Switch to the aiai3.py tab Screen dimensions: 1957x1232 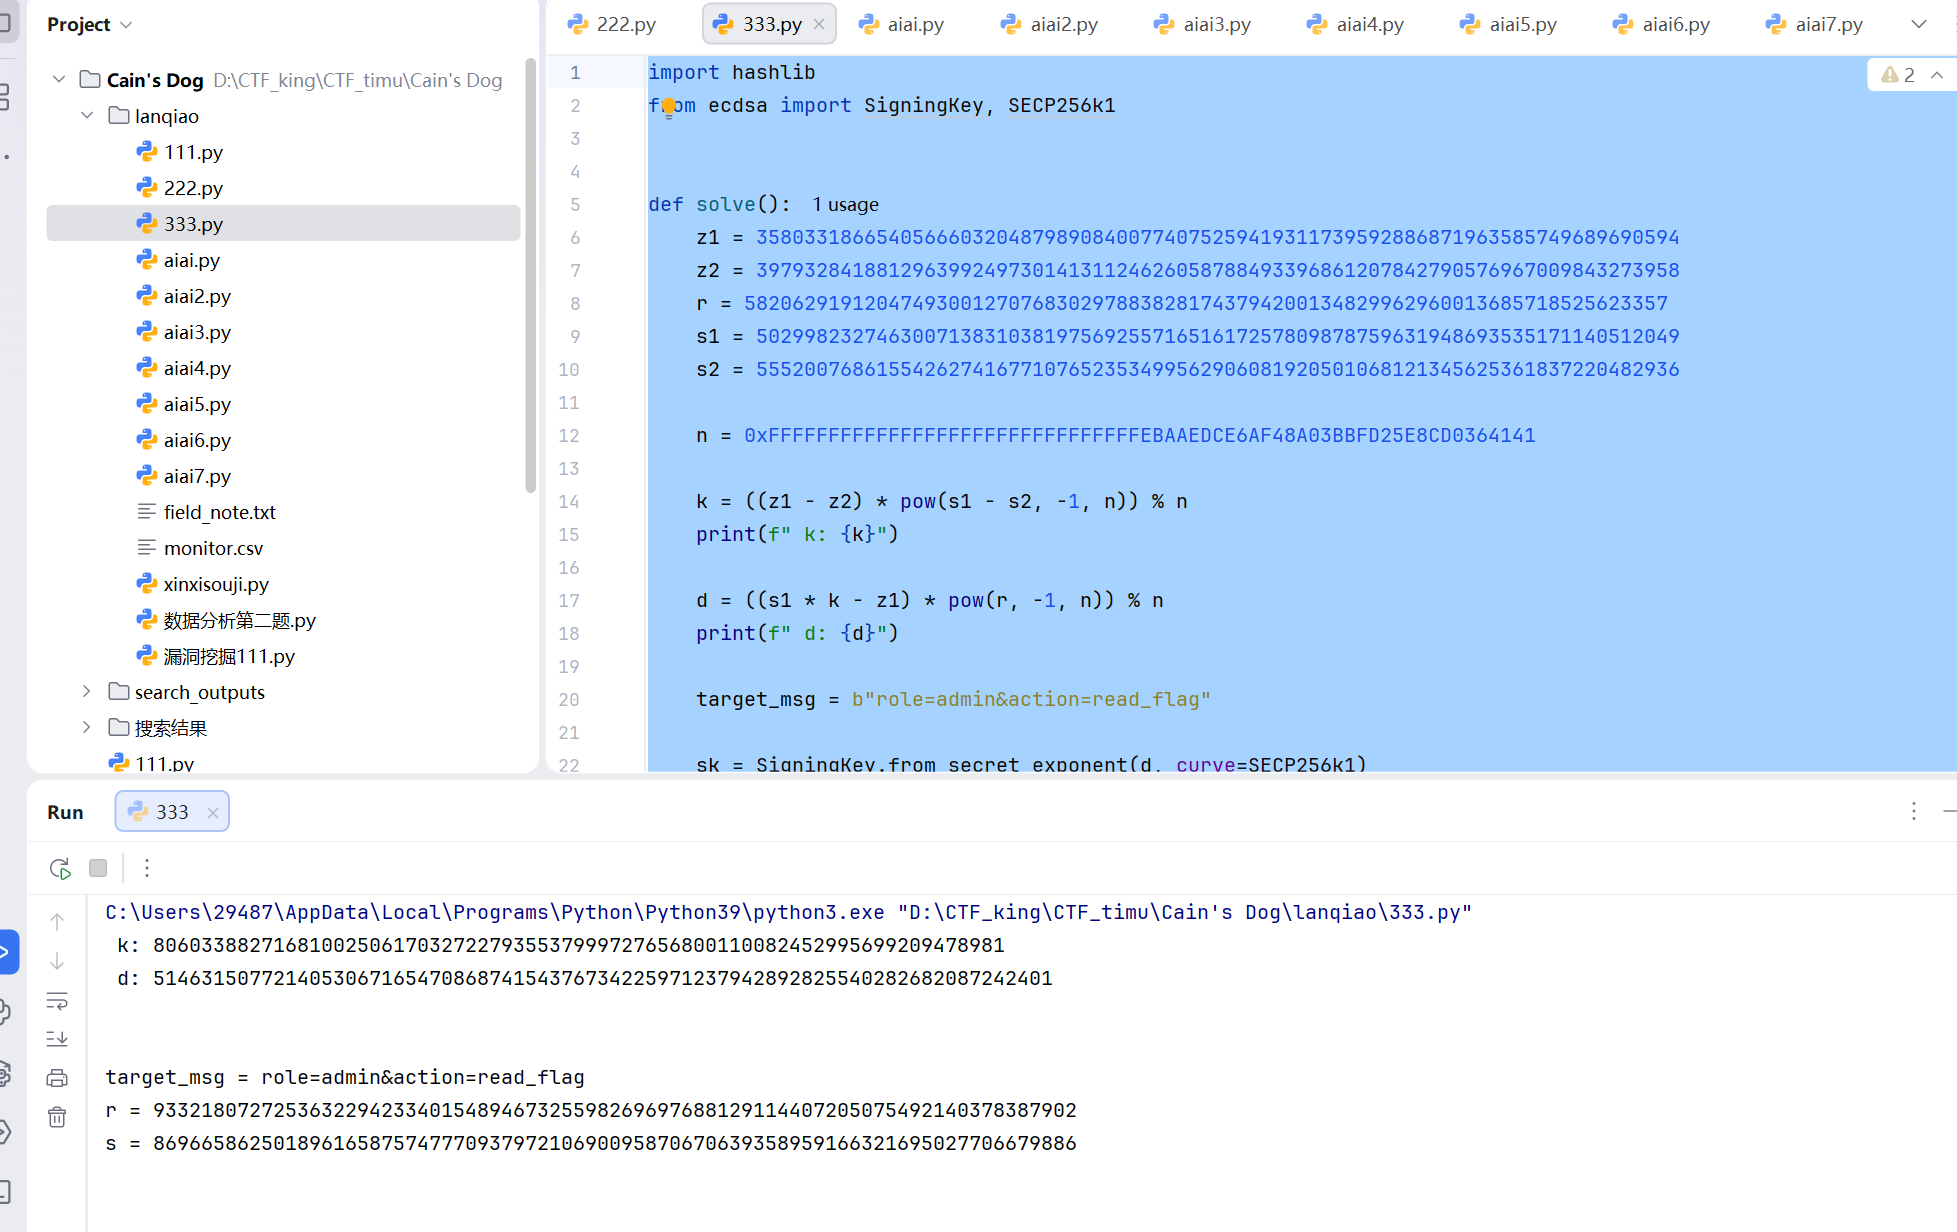pos(1202,24)
